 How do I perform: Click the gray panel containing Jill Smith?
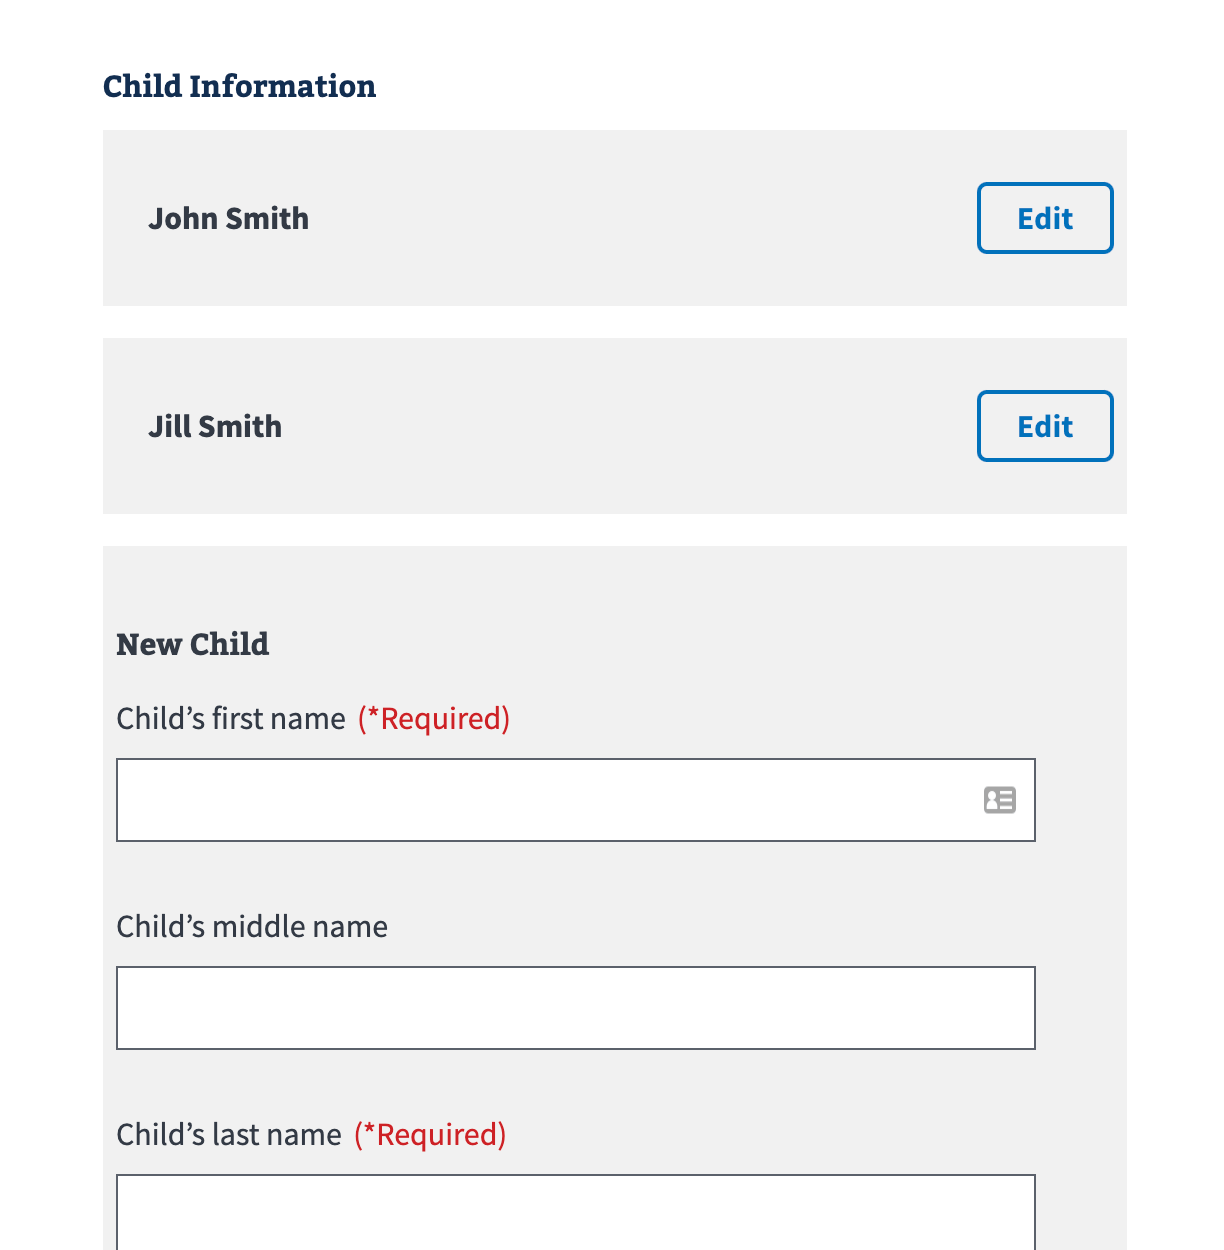pyautogui.click(x=600, y=490)
